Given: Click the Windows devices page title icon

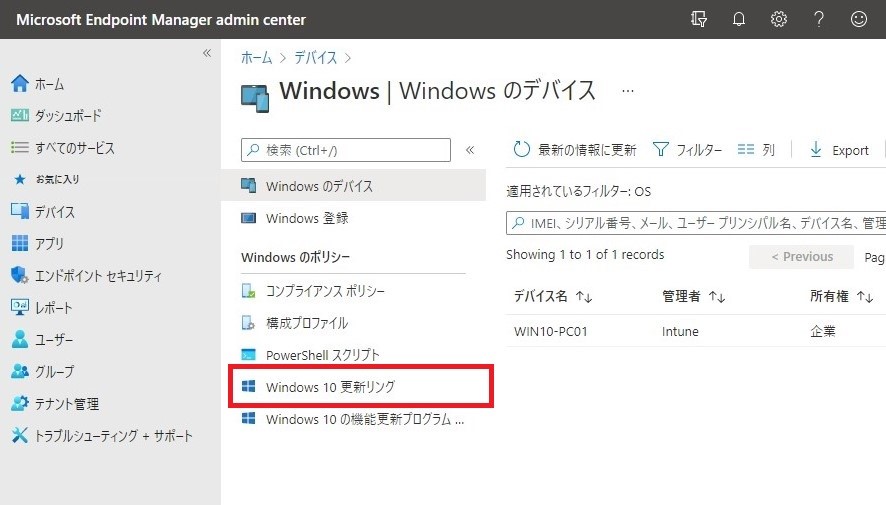Looking at the screenshot, I should coord(255,98).
